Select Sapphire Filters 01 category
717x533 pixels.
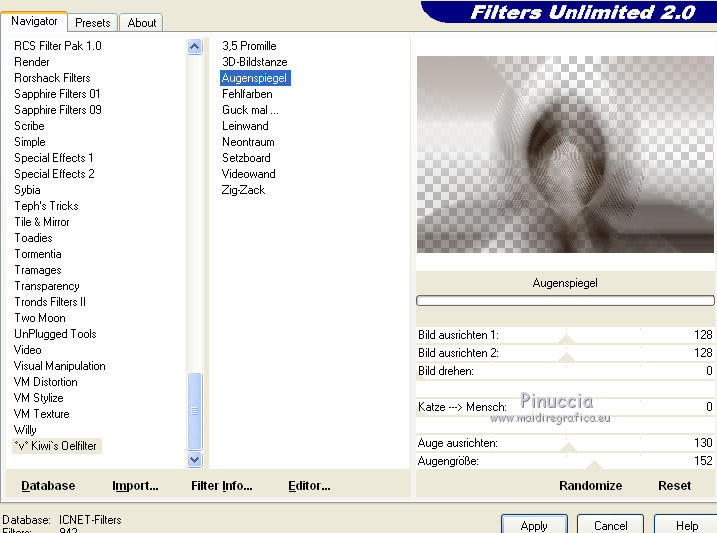tap(57, 94)
